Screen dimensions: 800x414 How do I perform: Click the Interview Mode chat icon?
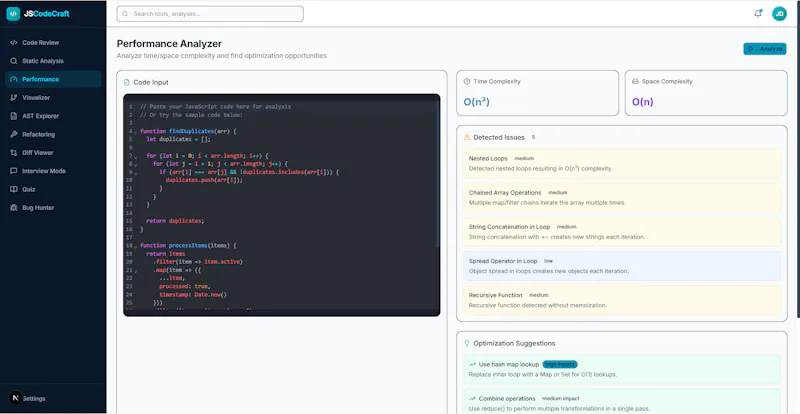pos(14,171)
